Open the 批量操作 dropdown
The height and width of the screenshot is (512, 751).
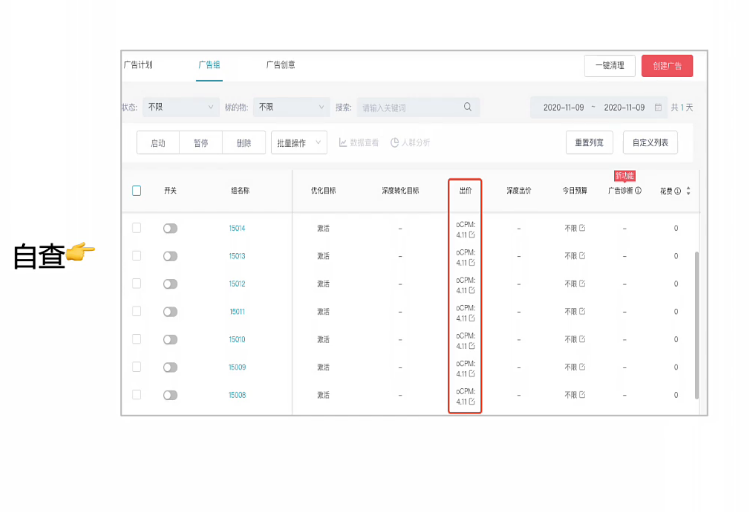coord(299,143)
